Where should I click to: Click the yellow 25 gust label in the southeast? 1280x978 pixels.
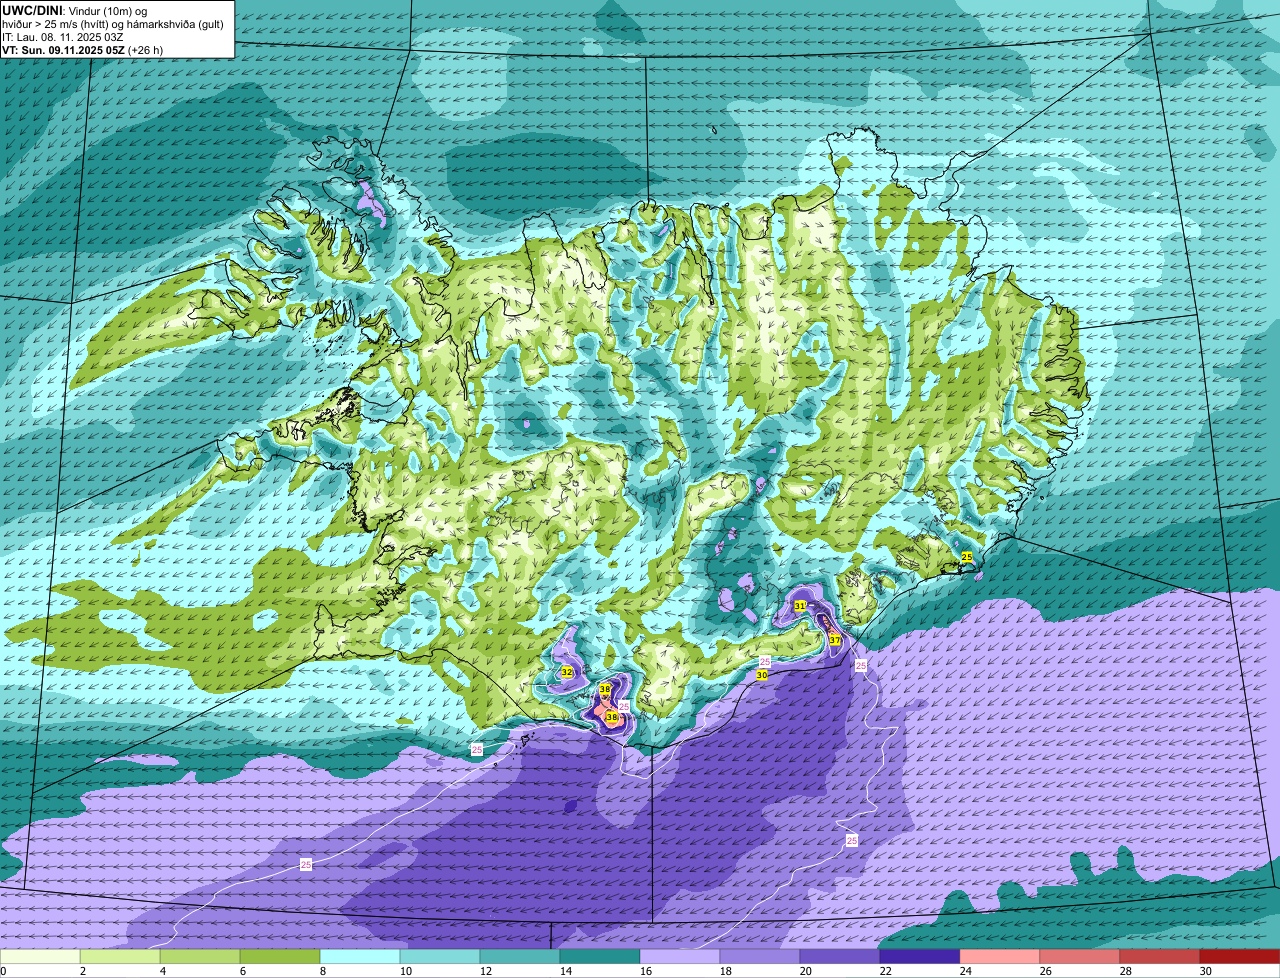967,557
